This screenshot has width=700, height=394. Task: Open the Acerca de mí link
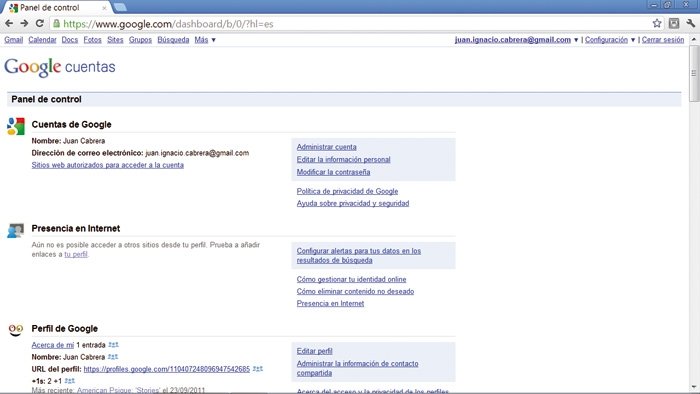pos(53,345)
